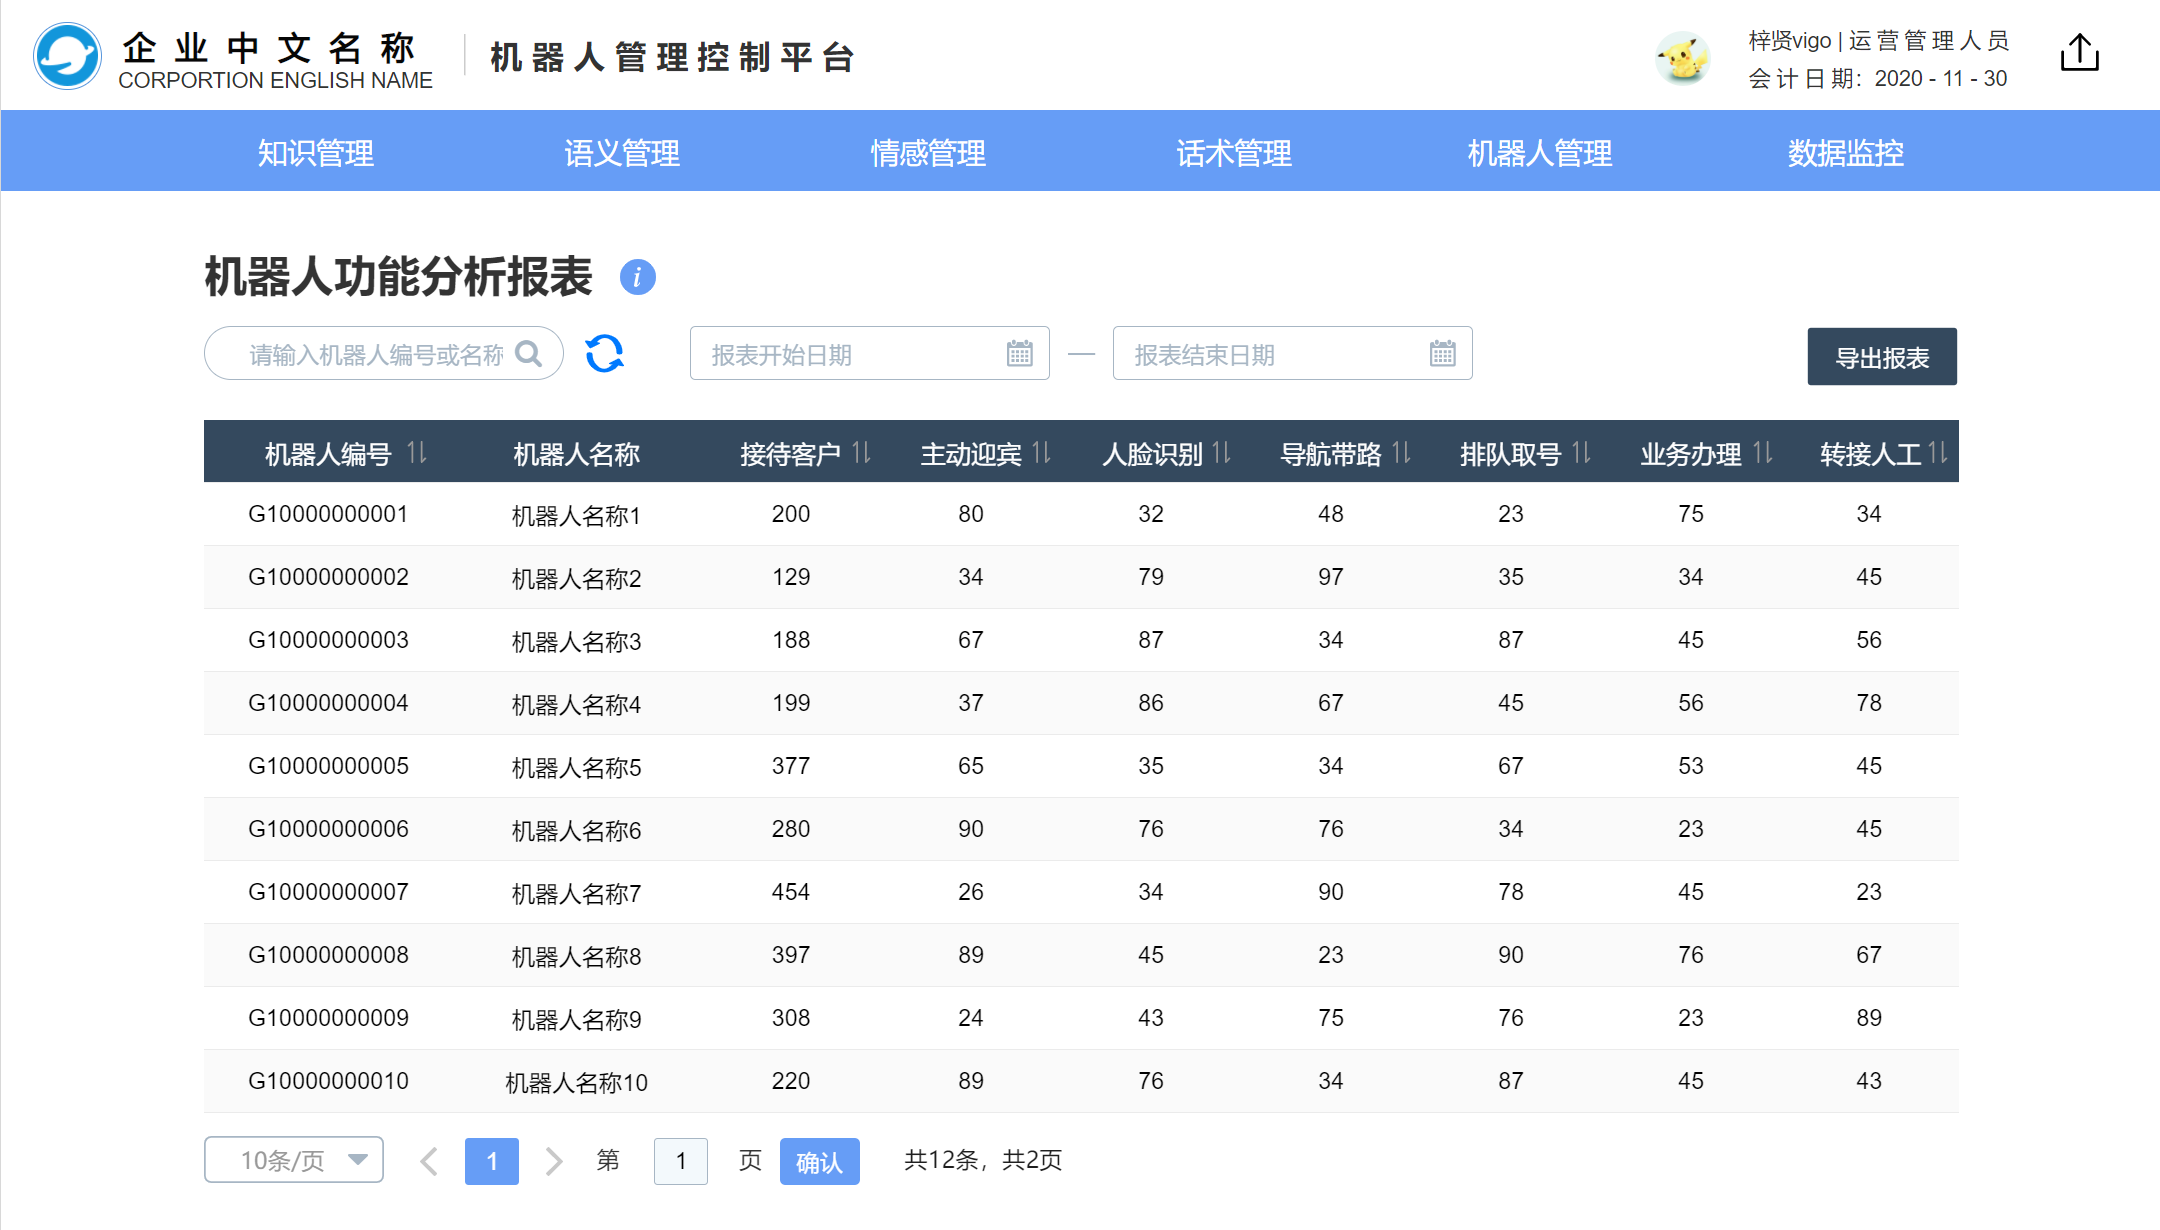Go to previous page with left chevron
Image resolution: width=2160 pixels, height=1230 pixels.
tap(429, 1161)
